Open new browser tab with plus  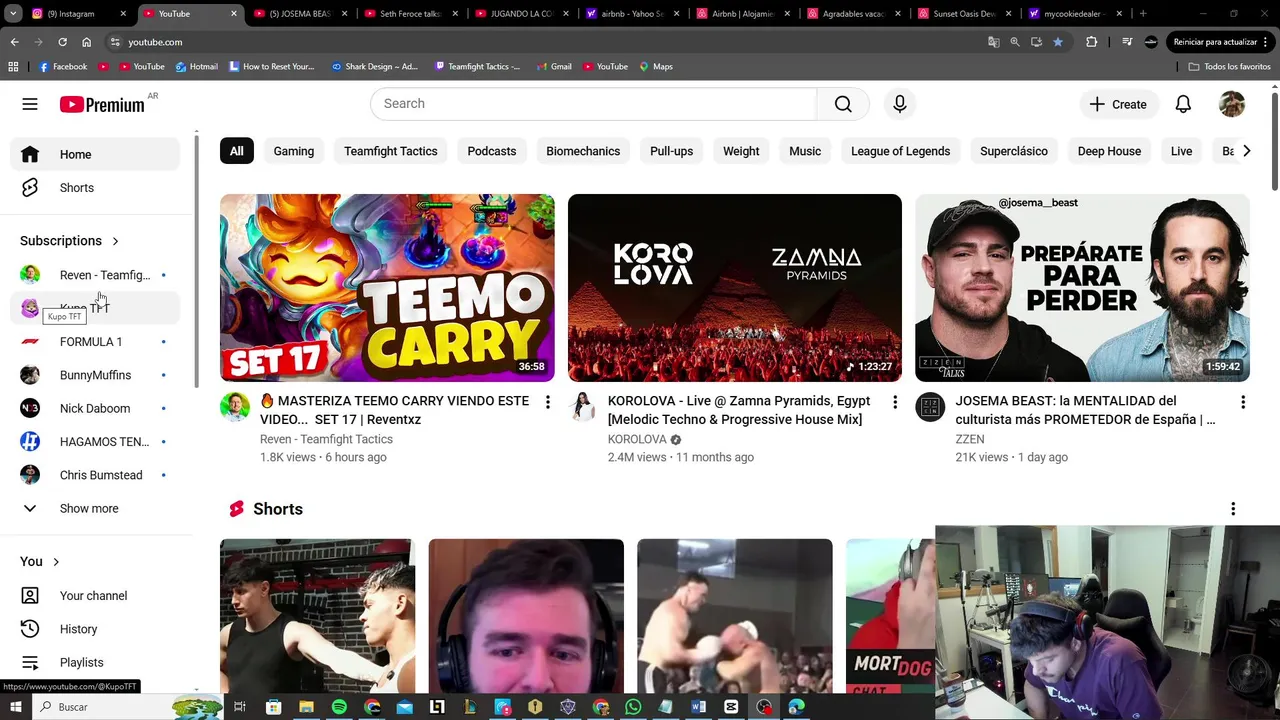(x=1143, y=14)
